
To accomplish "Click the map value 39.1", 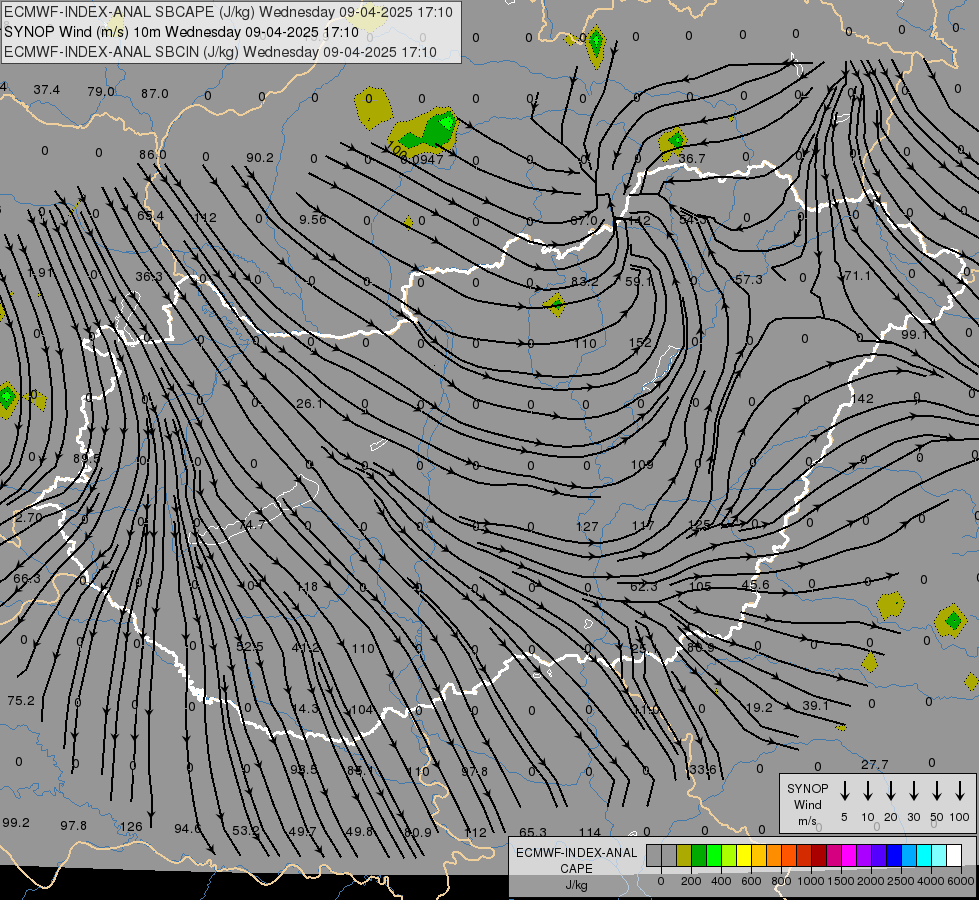I will click(x=815, y=705).
